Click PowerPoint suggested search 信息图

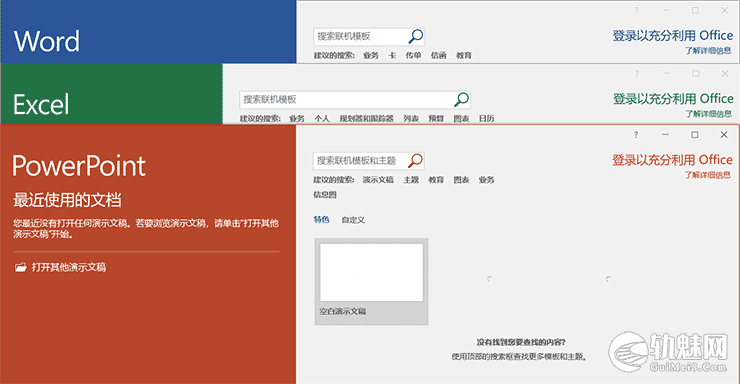pyautogui.click(x=325, y=194)
